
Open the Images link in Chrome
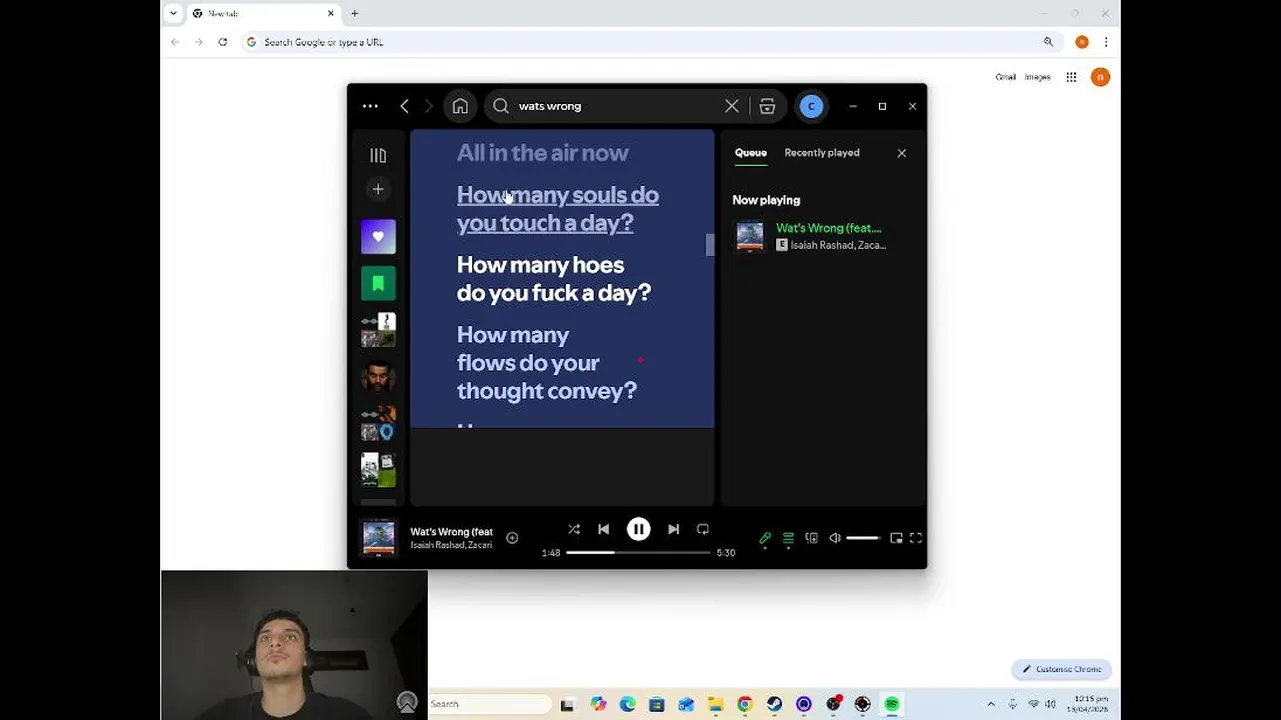1037,77
